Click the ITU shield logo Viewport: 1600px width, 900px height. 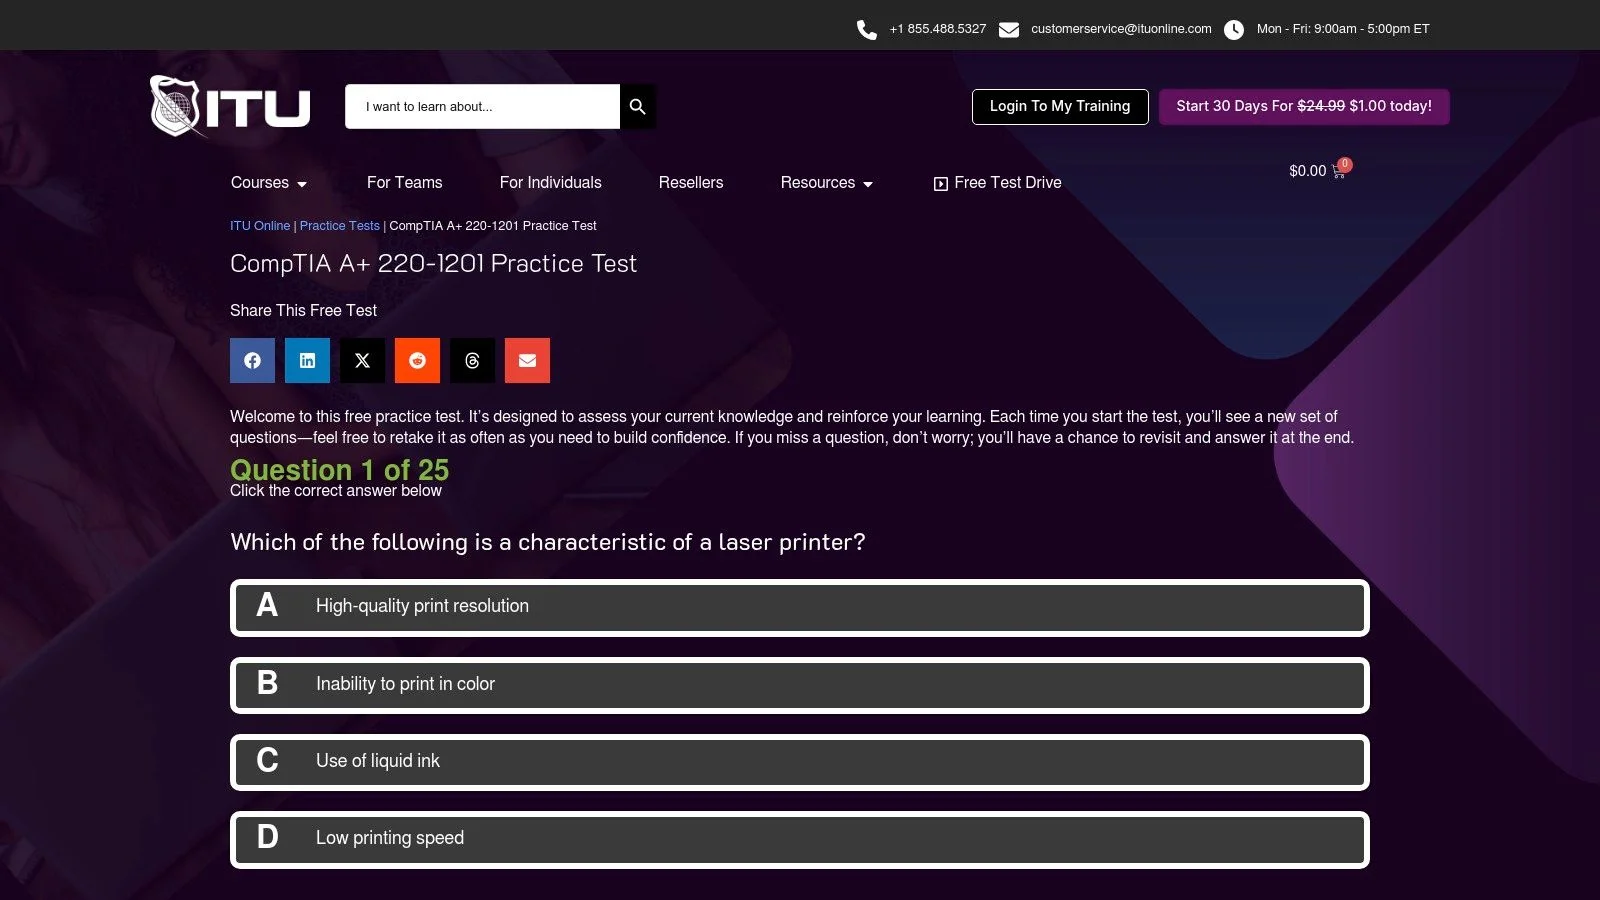pos(230,106)
